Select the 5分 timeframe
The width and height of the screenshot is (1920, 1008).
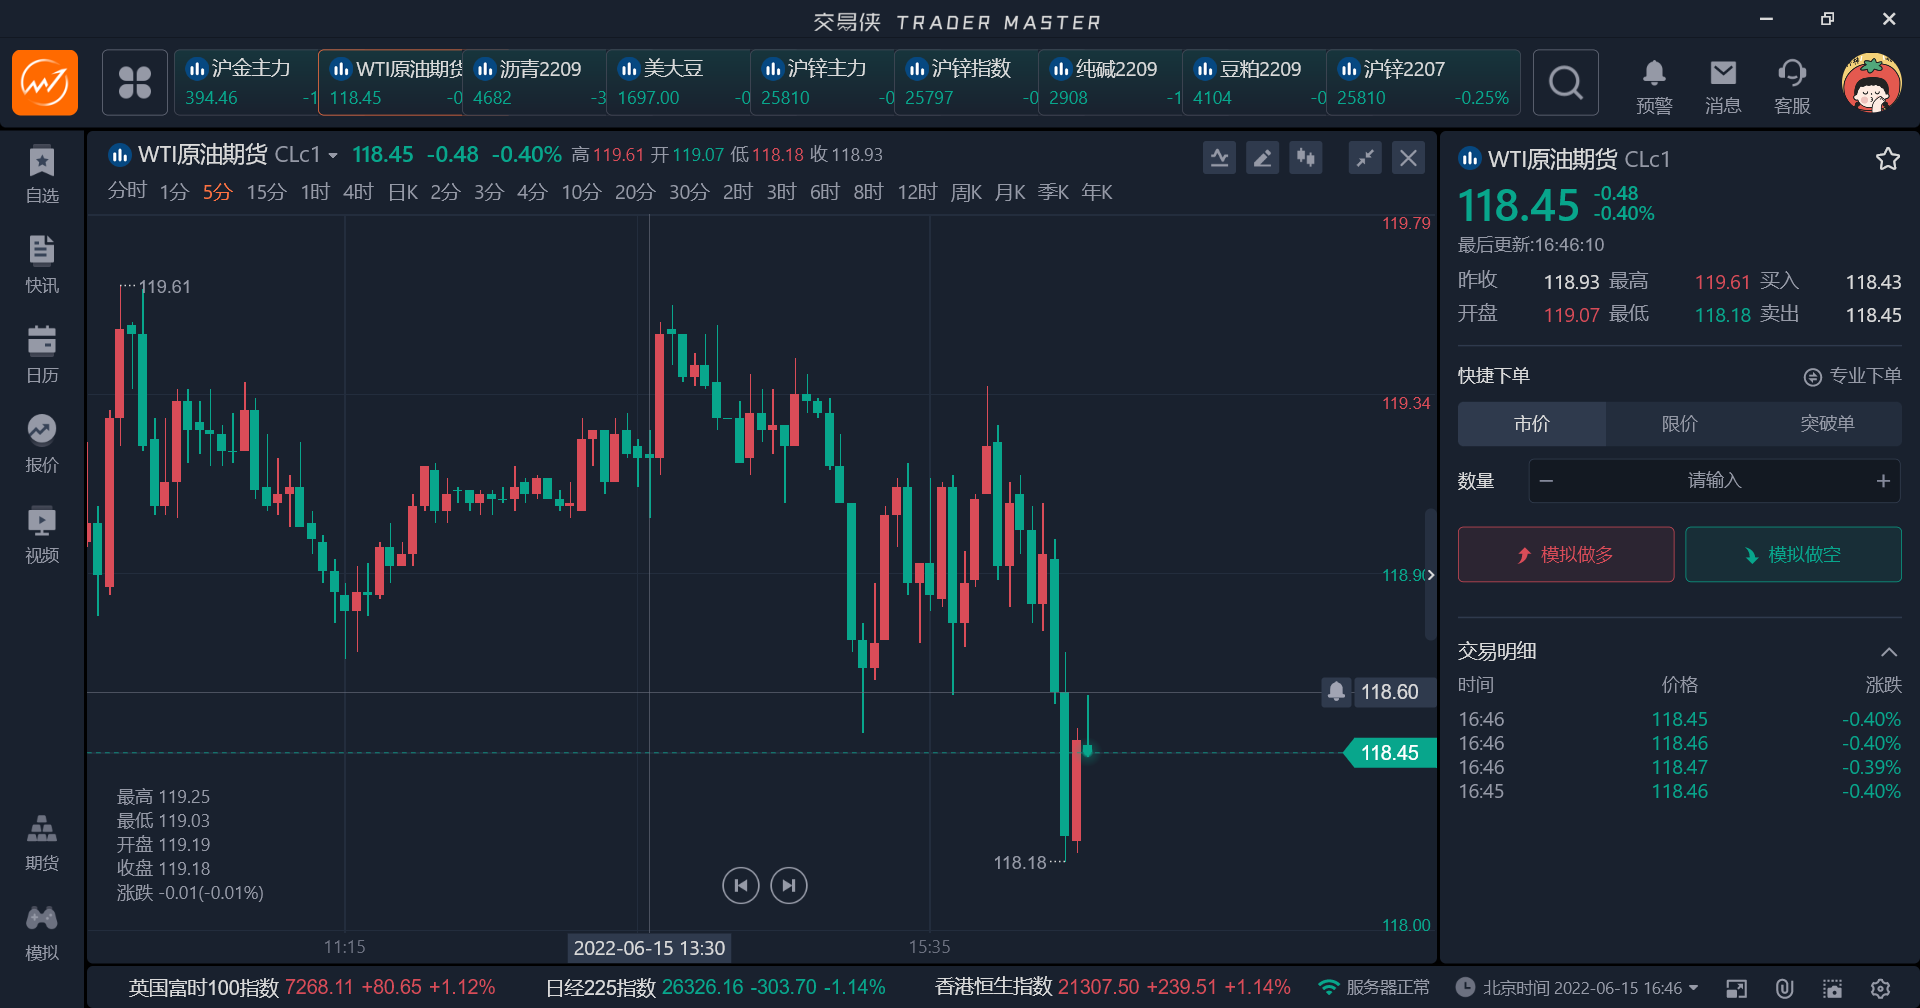tap(217, 191)
